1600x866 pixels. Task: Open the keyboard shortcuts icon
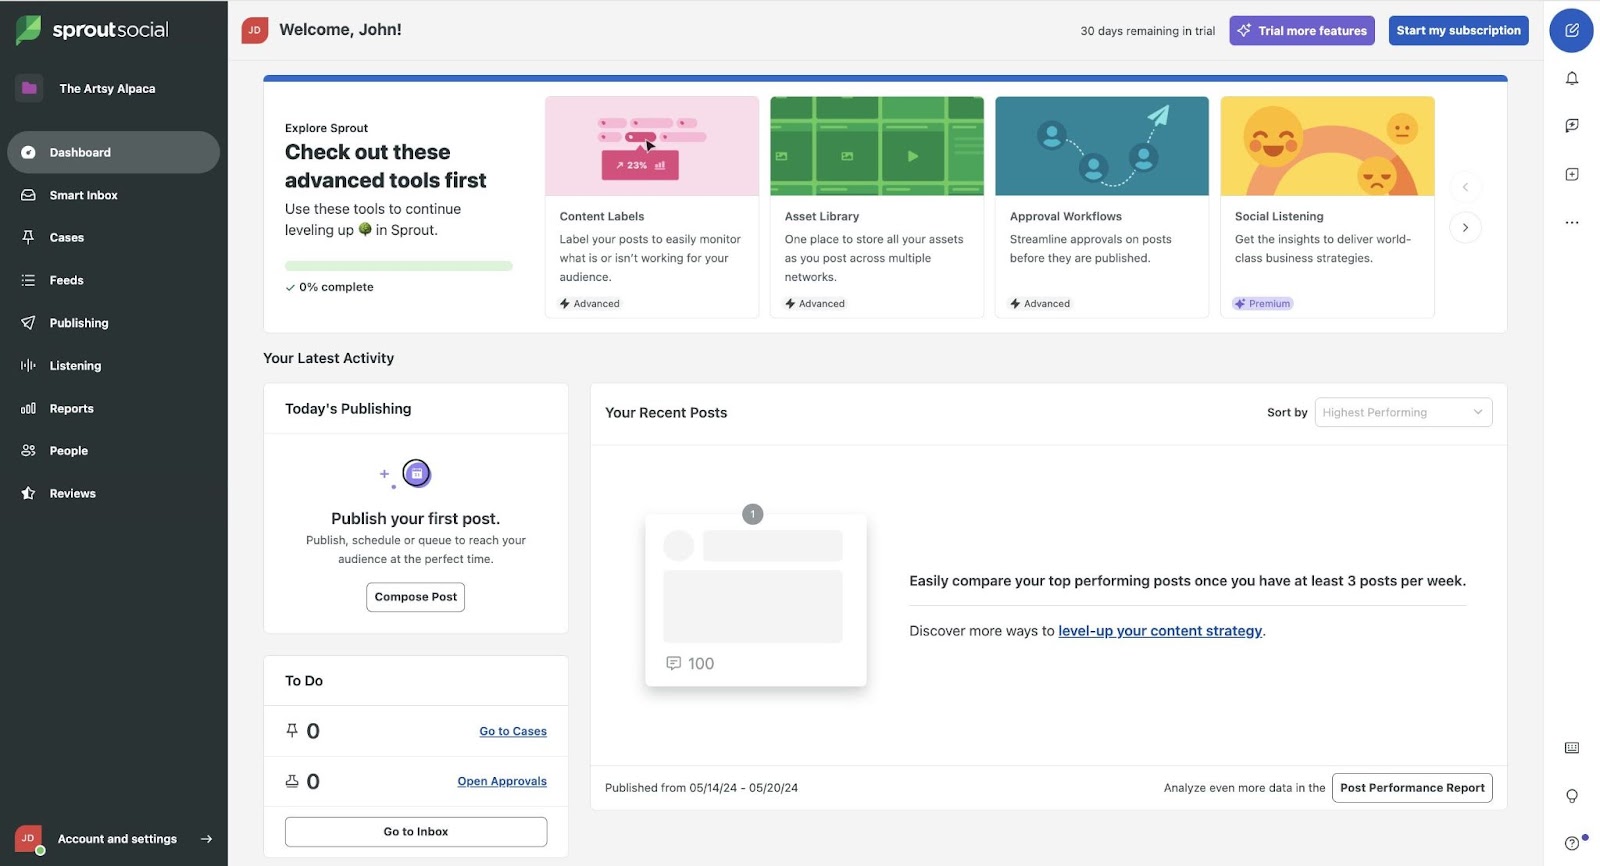1572,748
